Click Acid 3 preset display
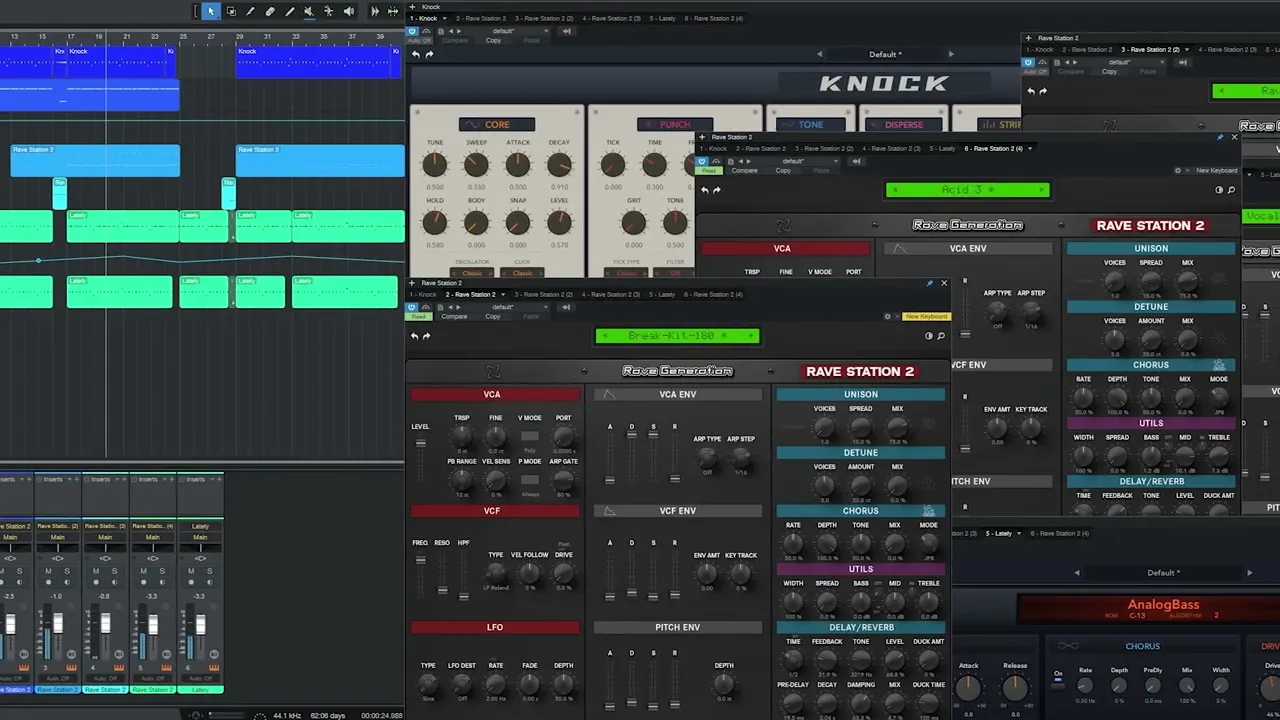1280x720 pixels. (x=967, y=190)
